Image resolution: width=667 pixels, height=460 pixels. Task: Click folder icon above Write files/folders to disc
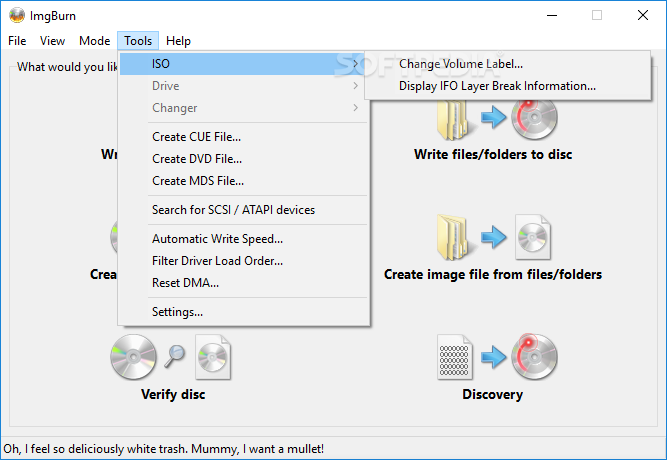[x=455, y=120]
